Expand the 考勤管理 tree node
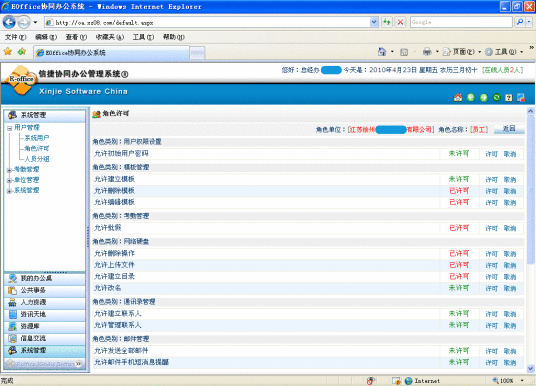Viewport: 536px width, 386px height. click(x=9, y=170)
